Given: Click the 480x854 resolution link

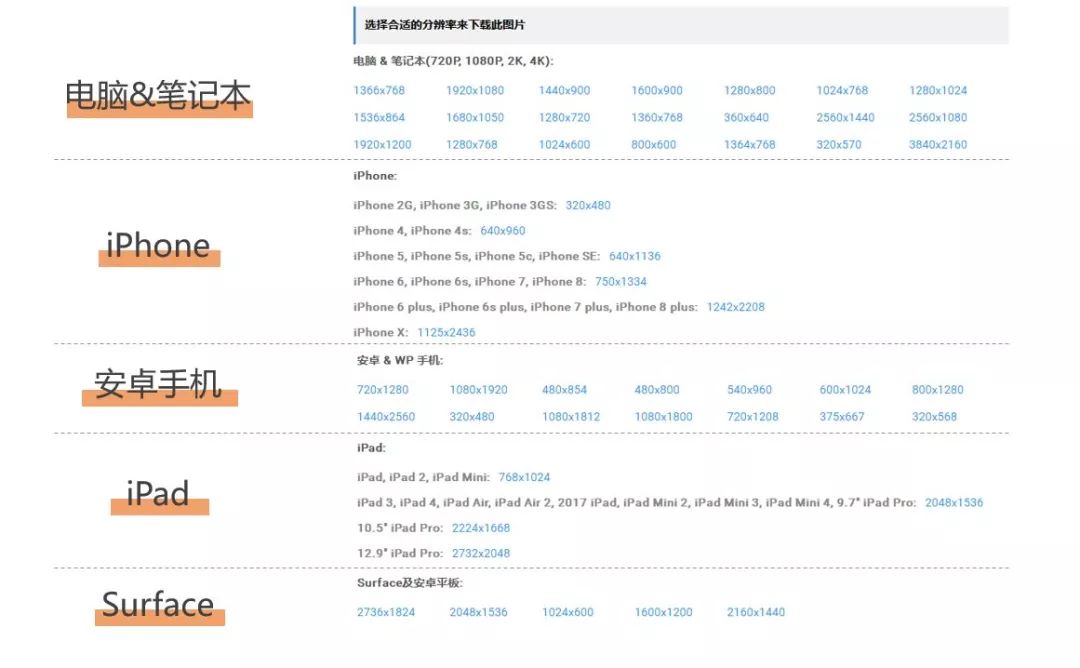Looking at the screenshot, I should (x=564, y=390).
